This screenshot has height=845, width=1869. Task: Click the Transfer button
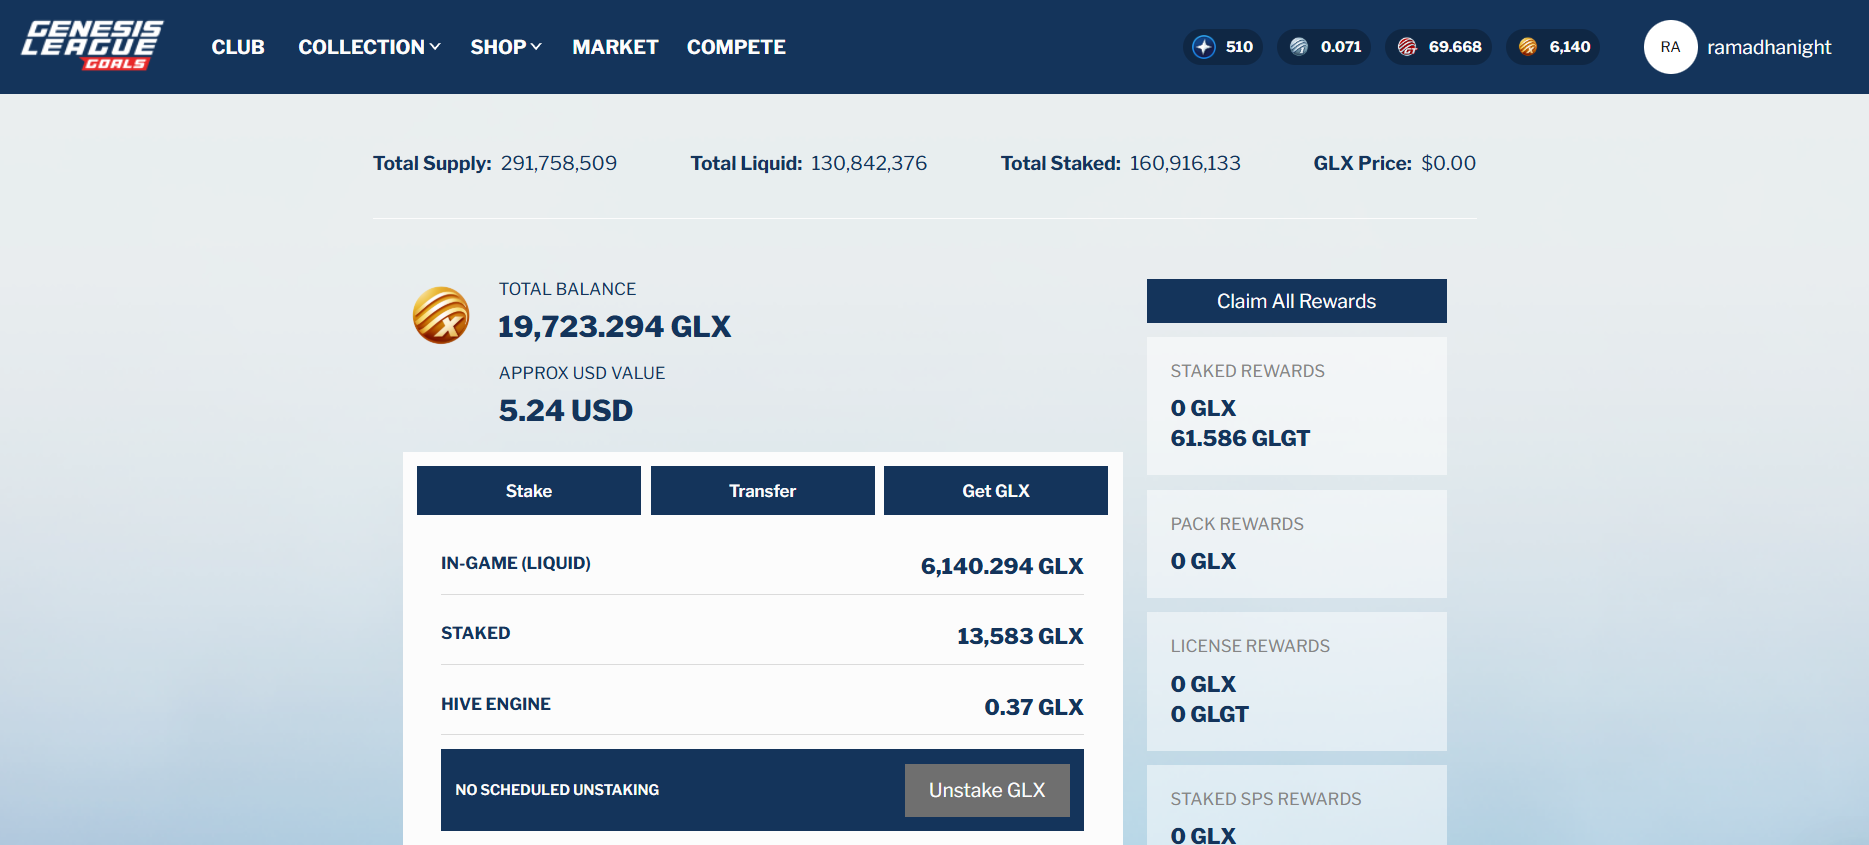coord(762,491)
